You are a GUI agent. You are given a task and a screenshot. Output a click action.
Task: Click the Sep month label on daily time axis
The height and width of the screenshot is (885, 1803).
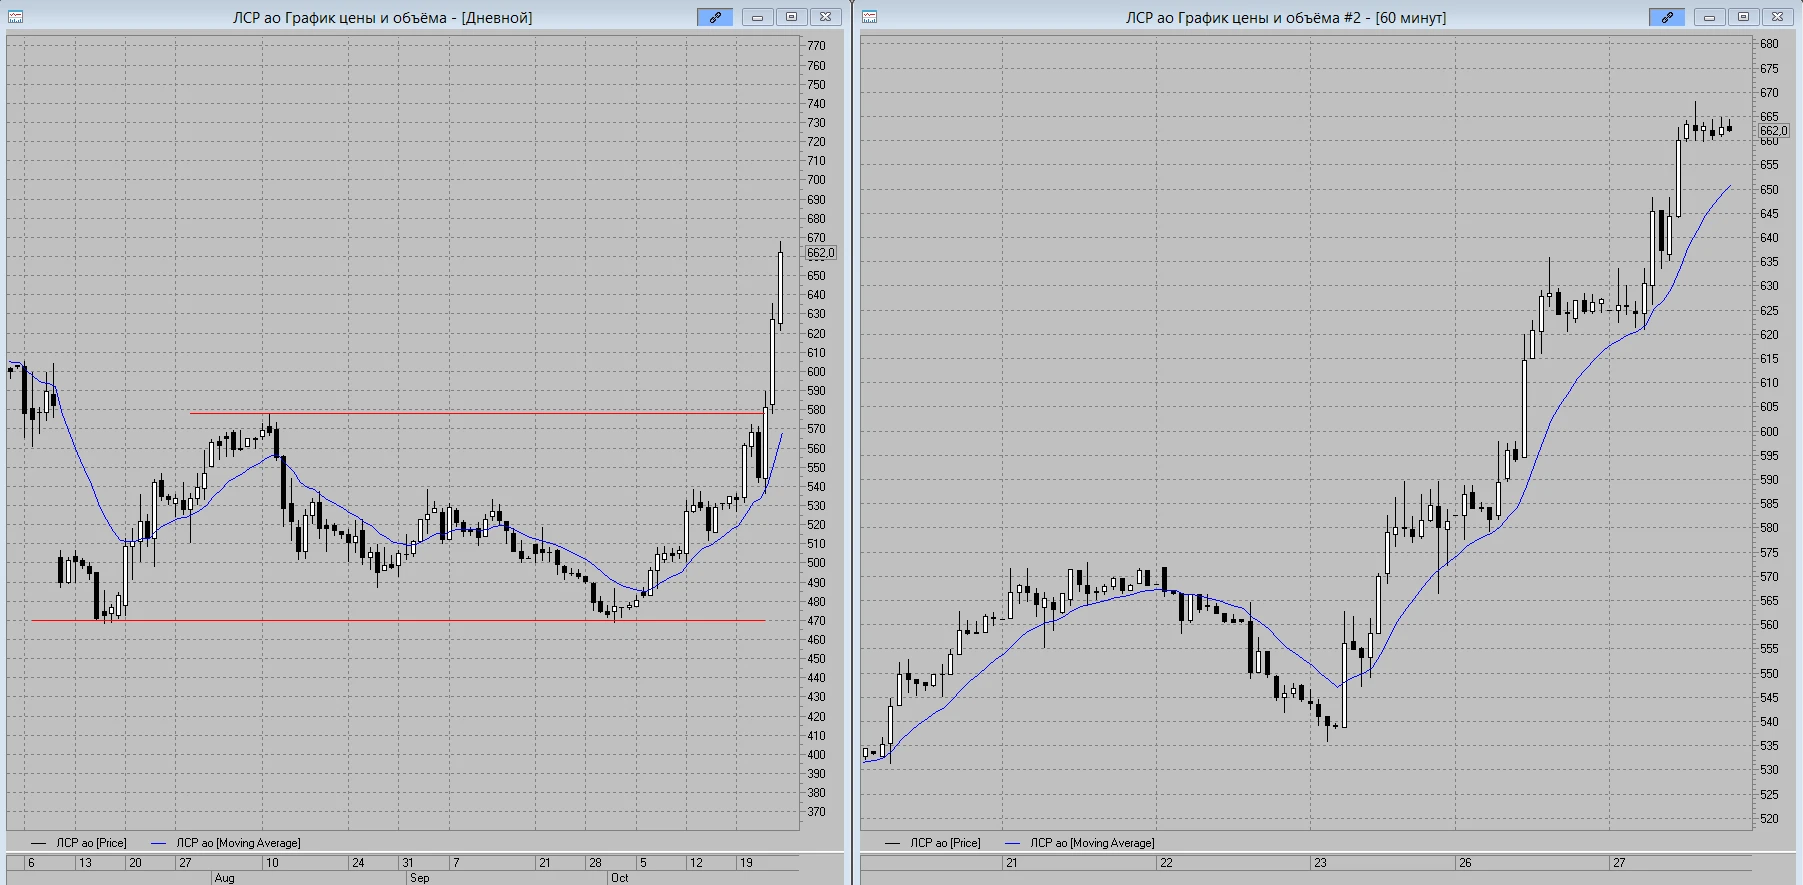[x=419, y=878]
